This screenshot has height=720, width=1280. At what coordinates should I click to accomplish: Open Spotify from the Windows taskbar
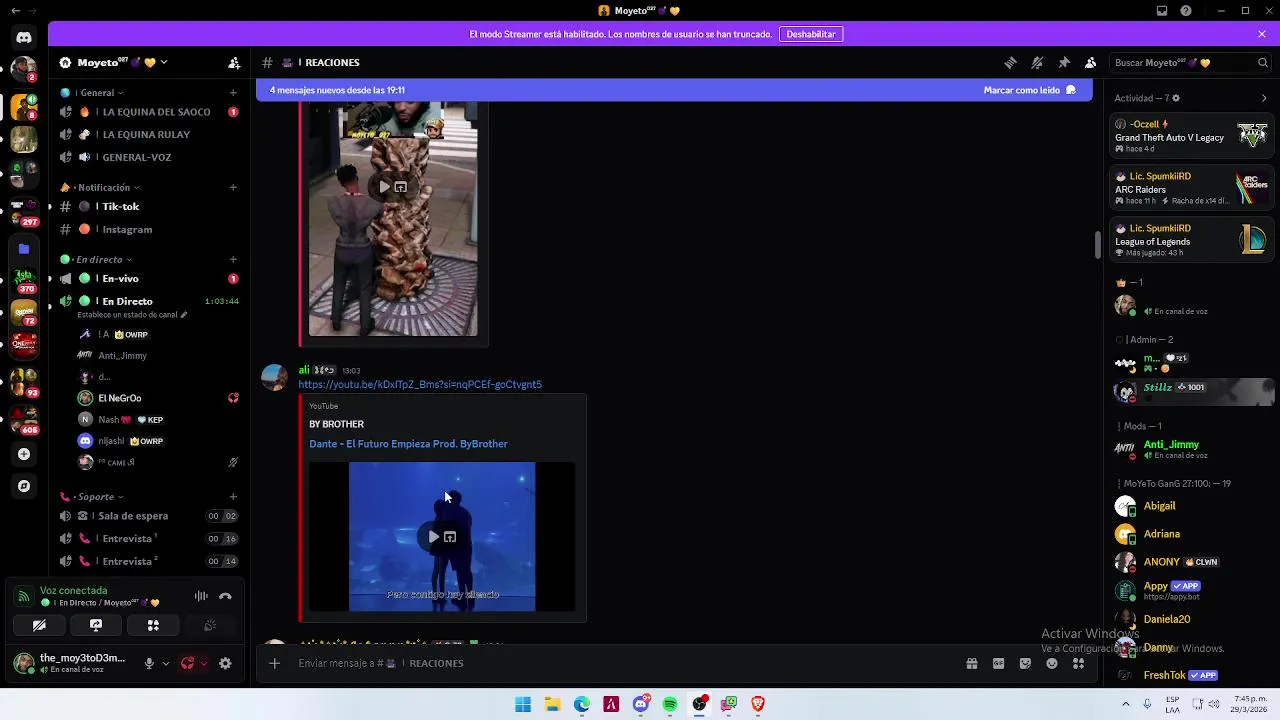point(670,704)
